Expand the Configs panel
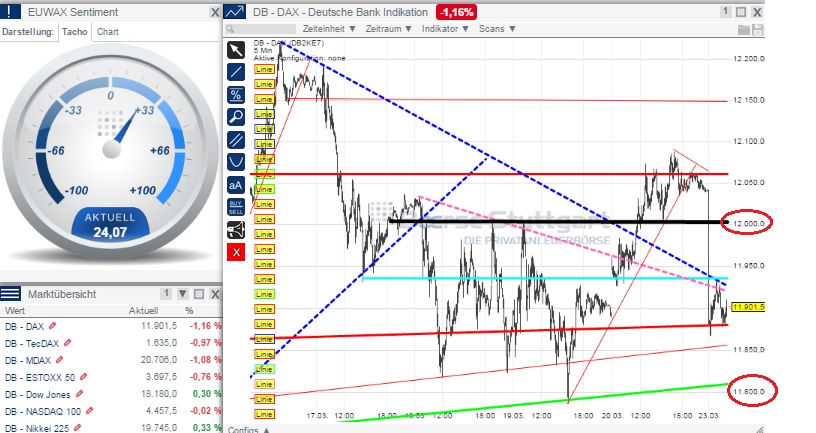Screen dimensions: 816x433 point(249,429)
